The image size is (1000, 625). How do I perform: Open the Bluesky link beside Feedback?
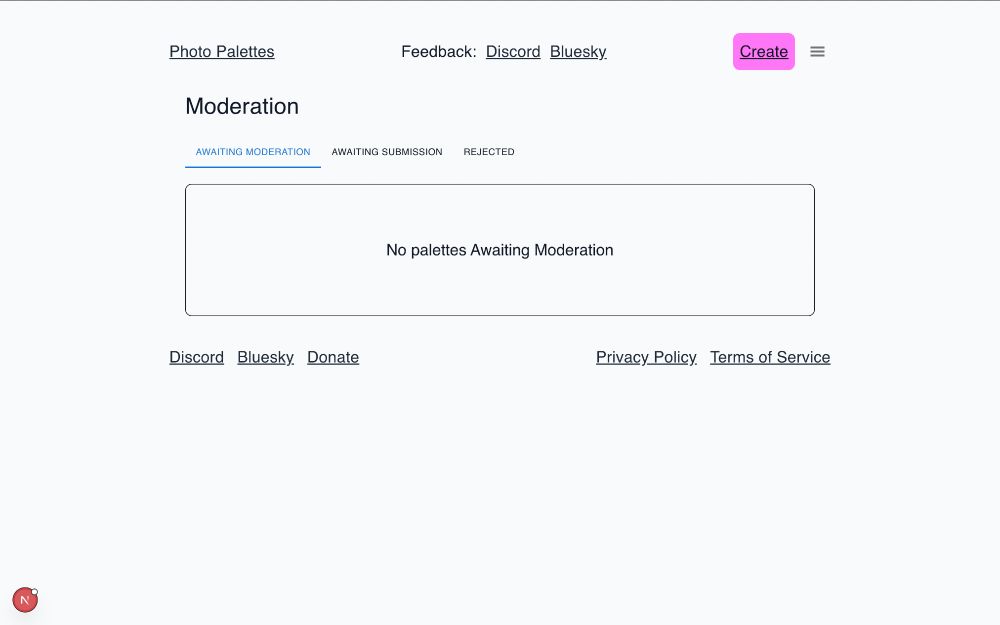578,52
